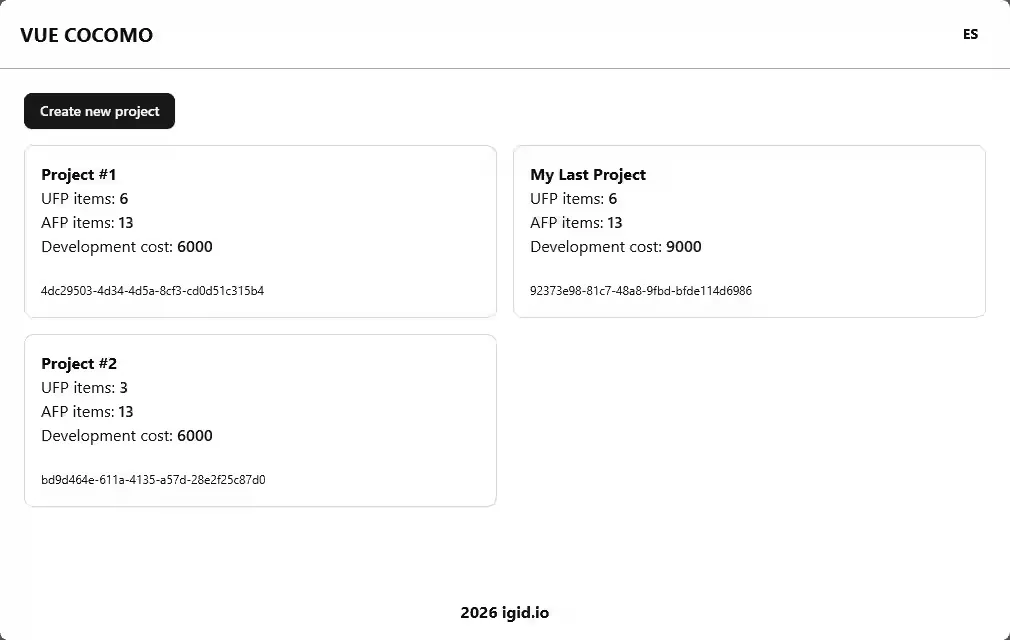Select the ID starting with 4dc29503

[152, 291]
